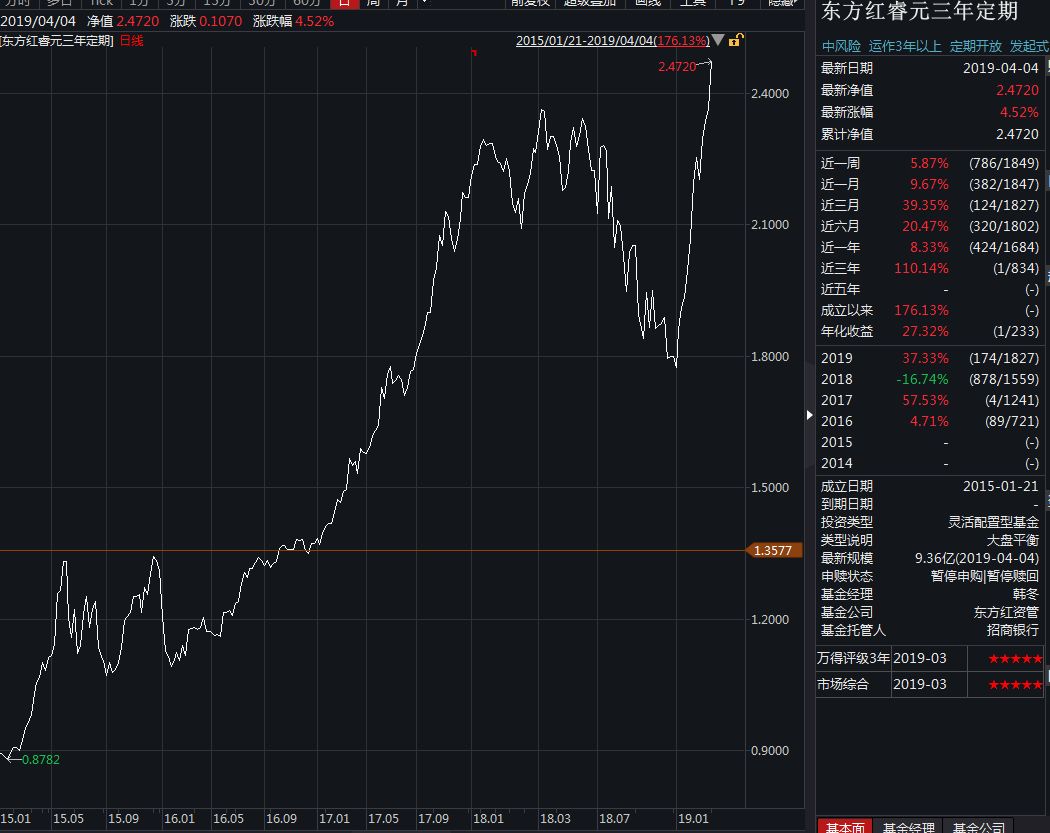
Task: Click the 基金托管人 value 招商银行
Action: [1012, 630]
